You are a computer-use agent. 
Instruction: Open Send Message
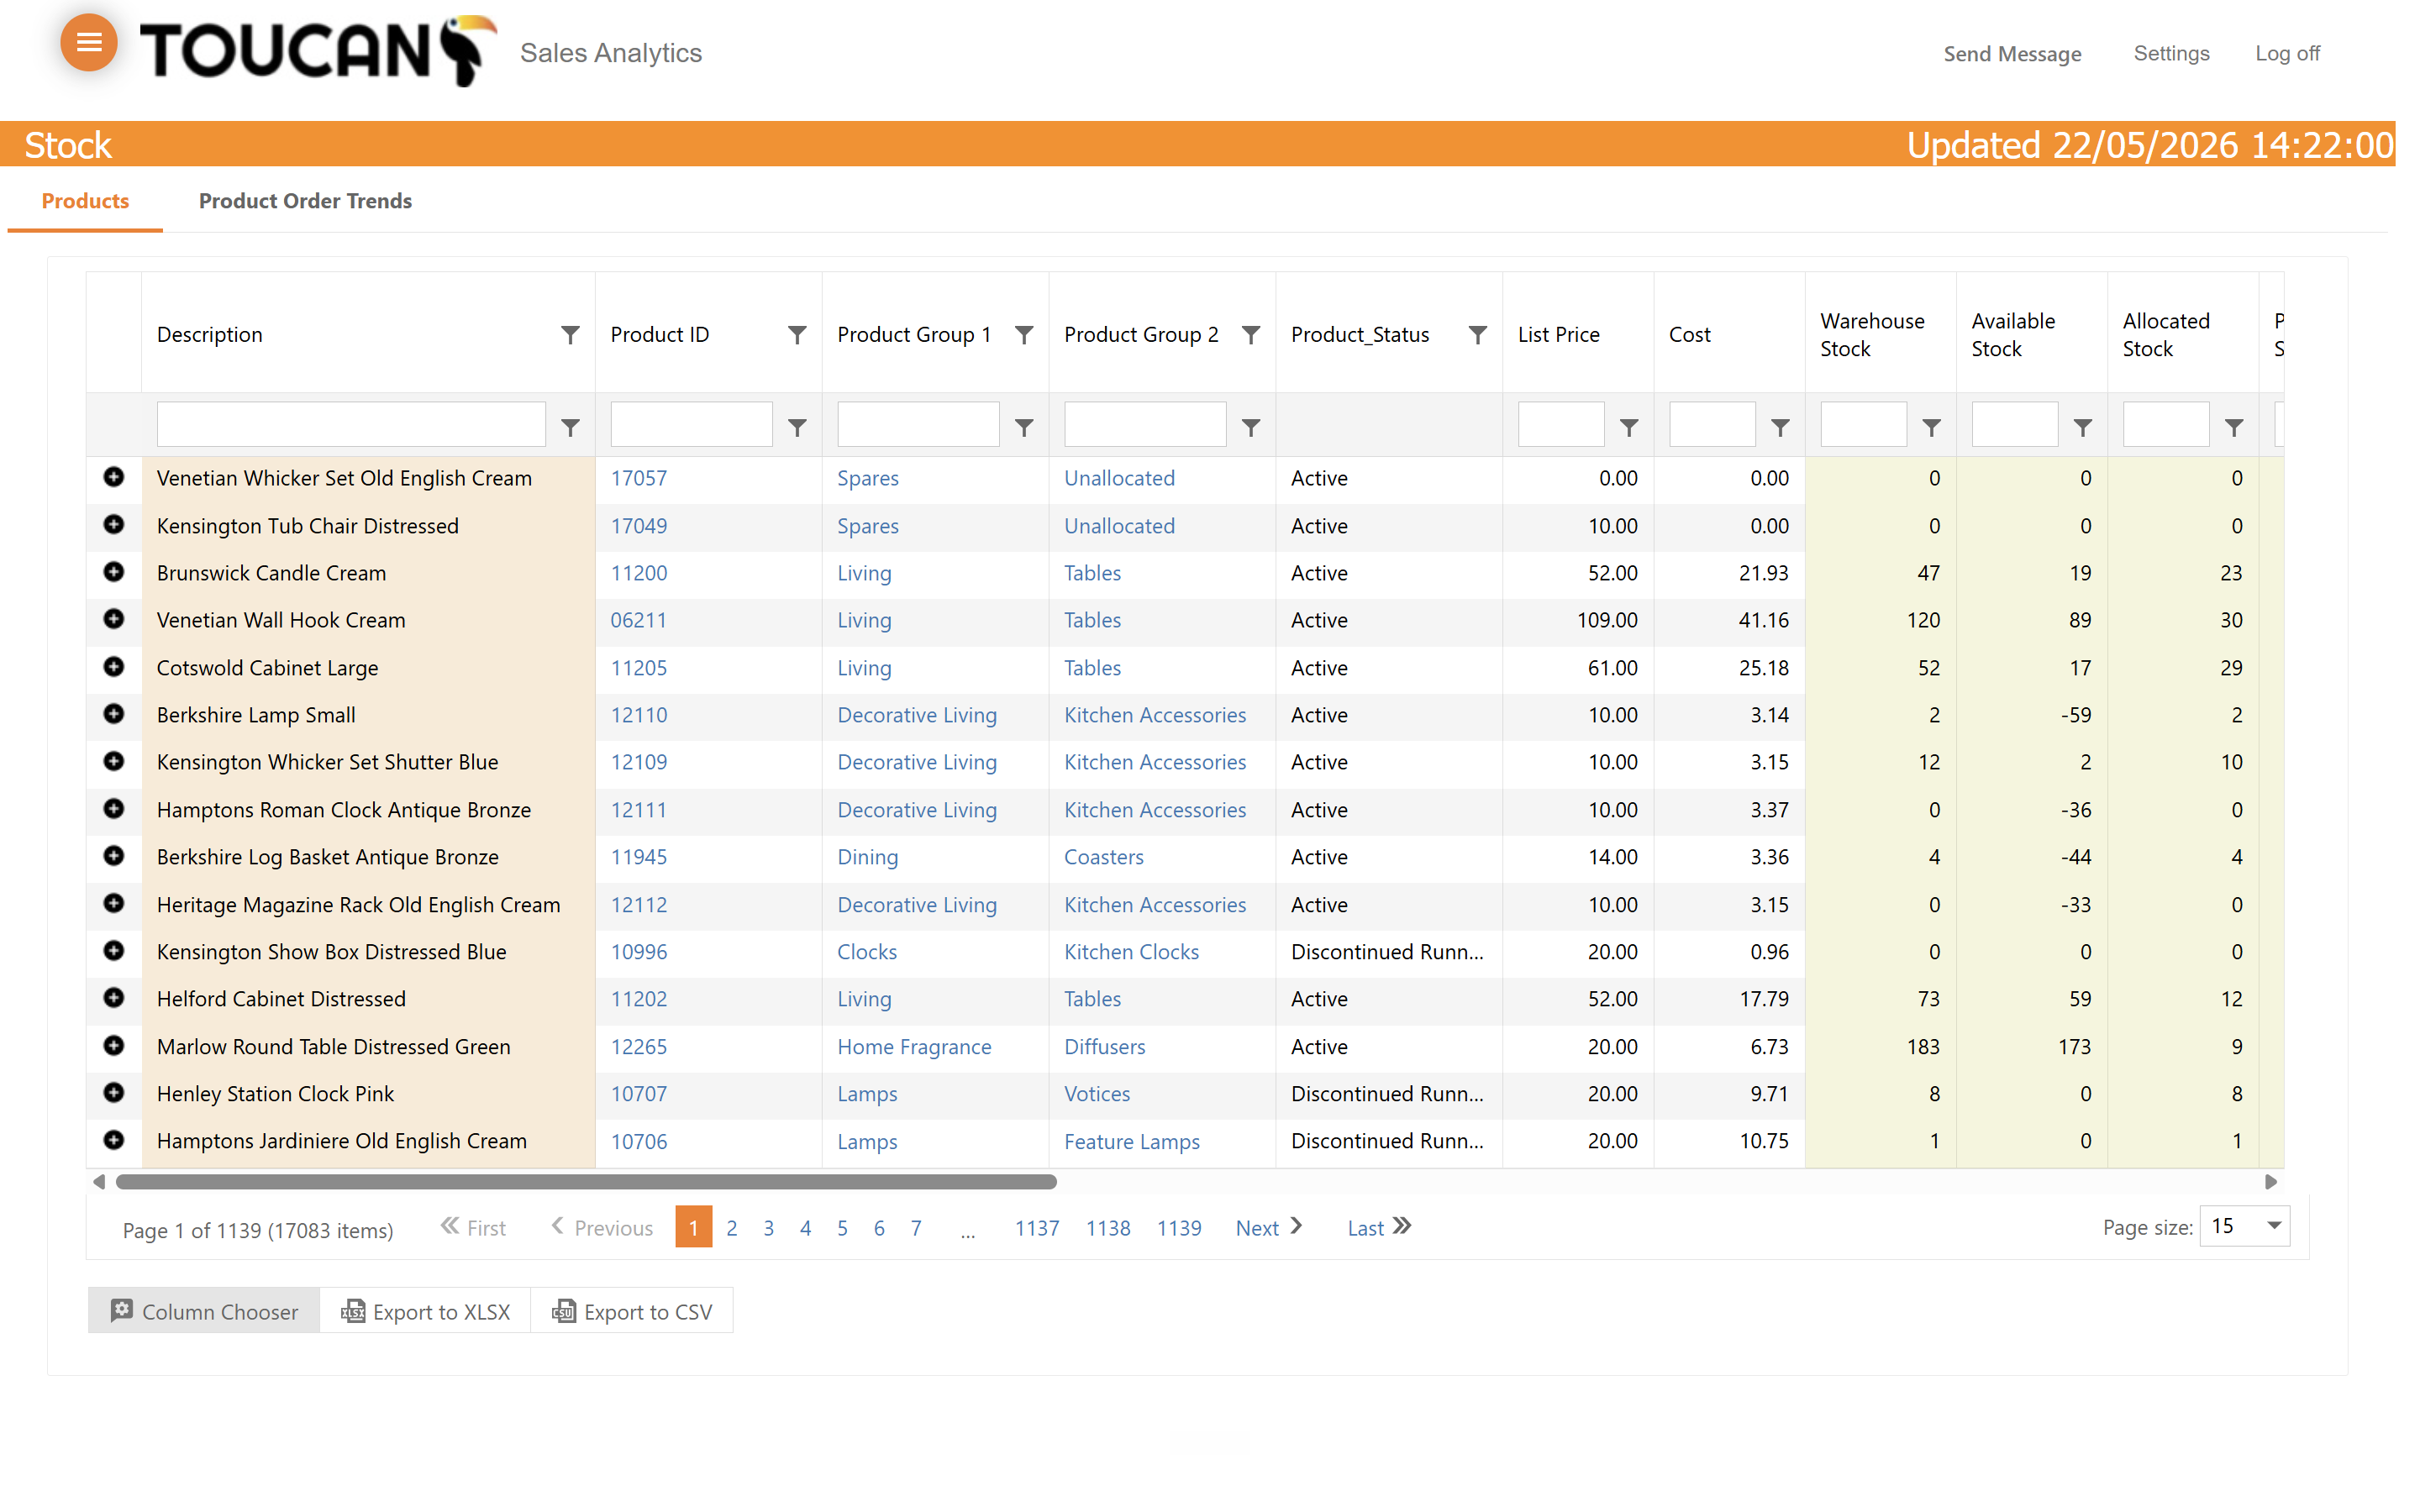pos(2012,54)
